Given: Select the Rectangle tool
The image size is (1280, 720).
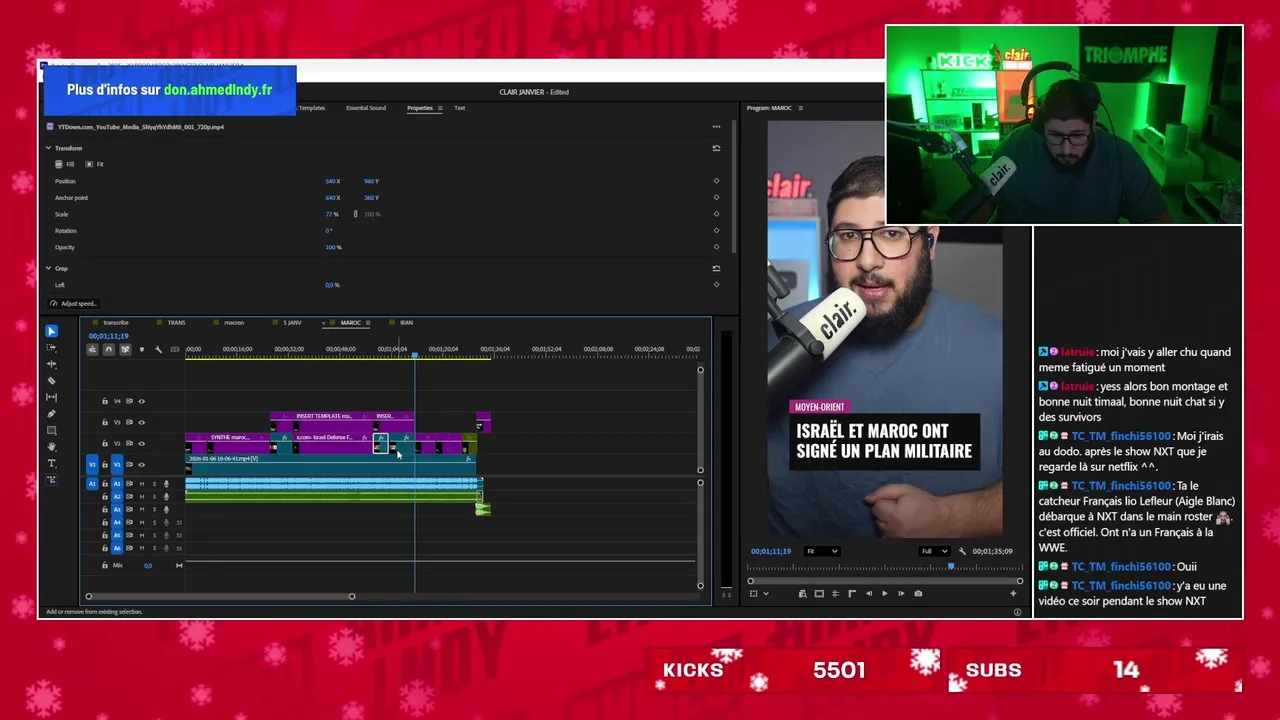Looking at the screenshot, I should coord(52,430).
